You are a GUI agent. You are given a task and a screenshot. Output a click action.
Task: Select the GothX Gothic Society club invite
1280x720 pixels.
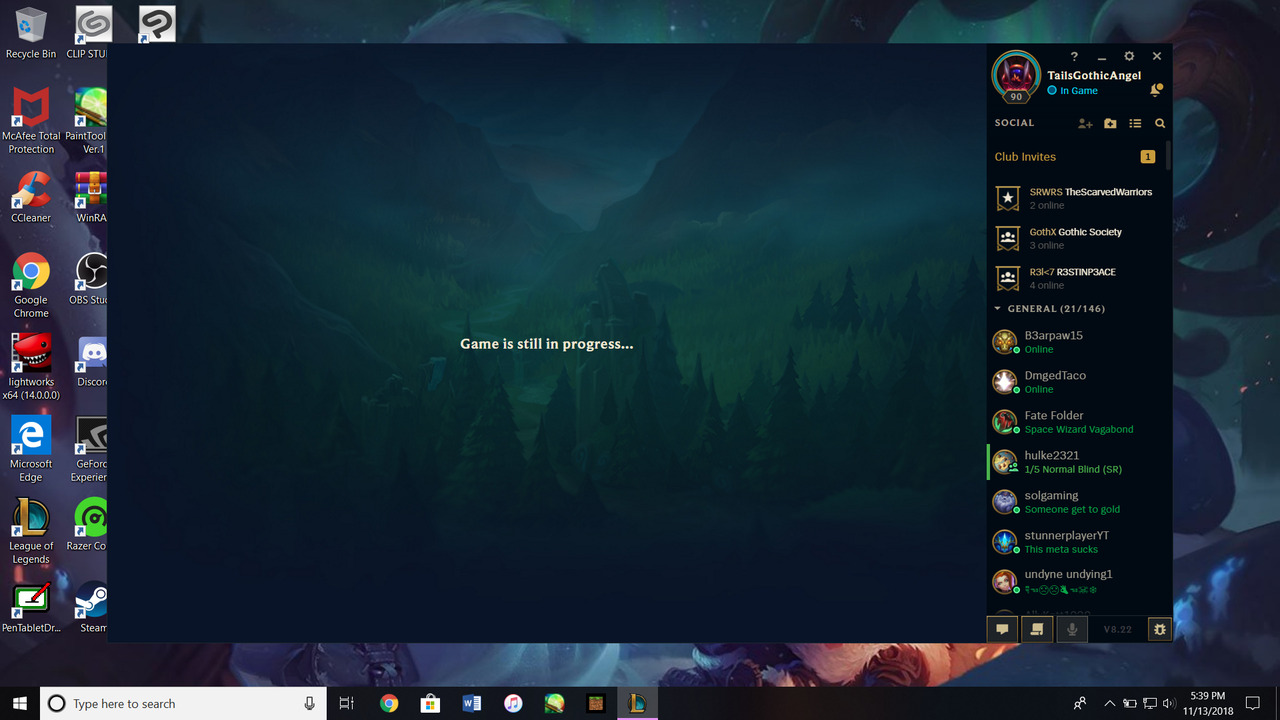[x=1076, y=238]
